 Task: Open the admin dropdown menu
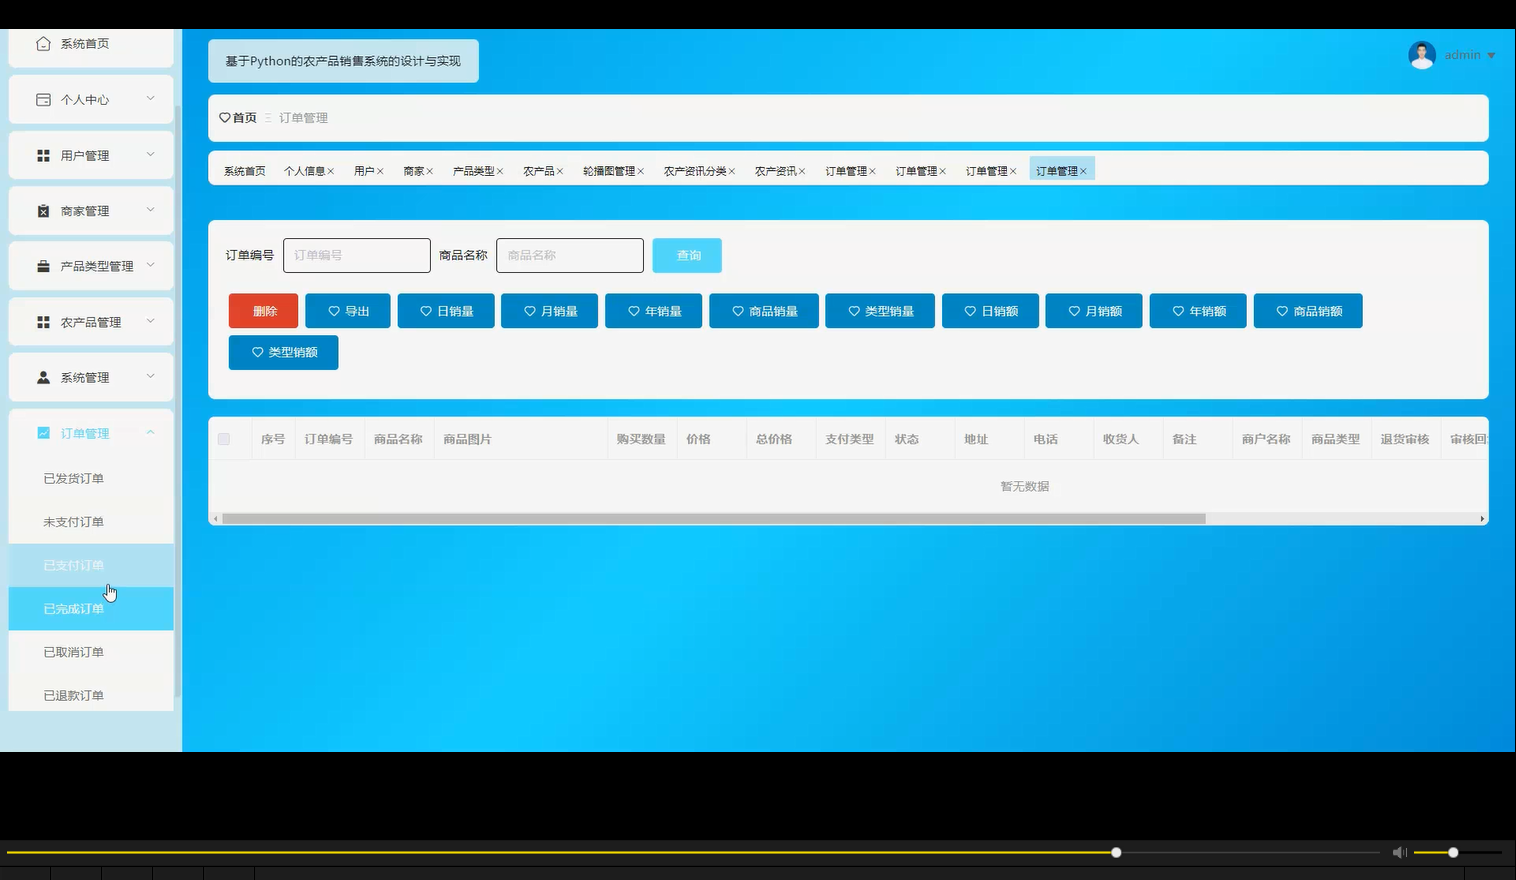point(1490,55)
